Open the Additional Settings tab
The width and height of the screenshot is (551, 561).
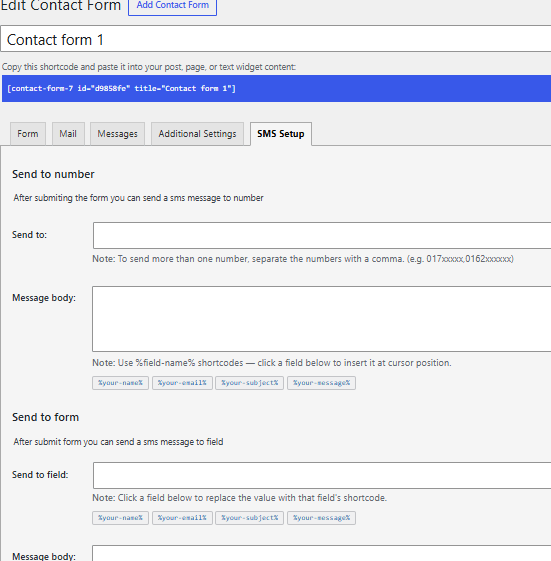(198, 134)
